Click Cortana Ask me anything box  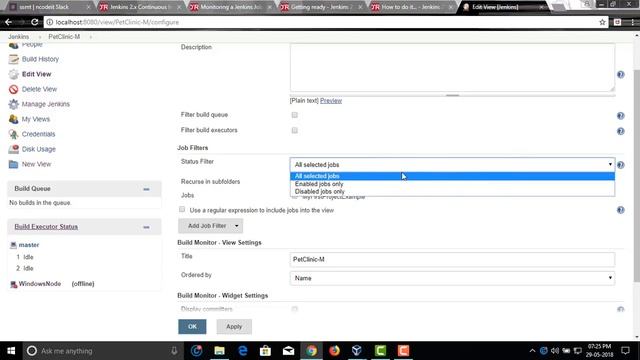tap(102, 351)
